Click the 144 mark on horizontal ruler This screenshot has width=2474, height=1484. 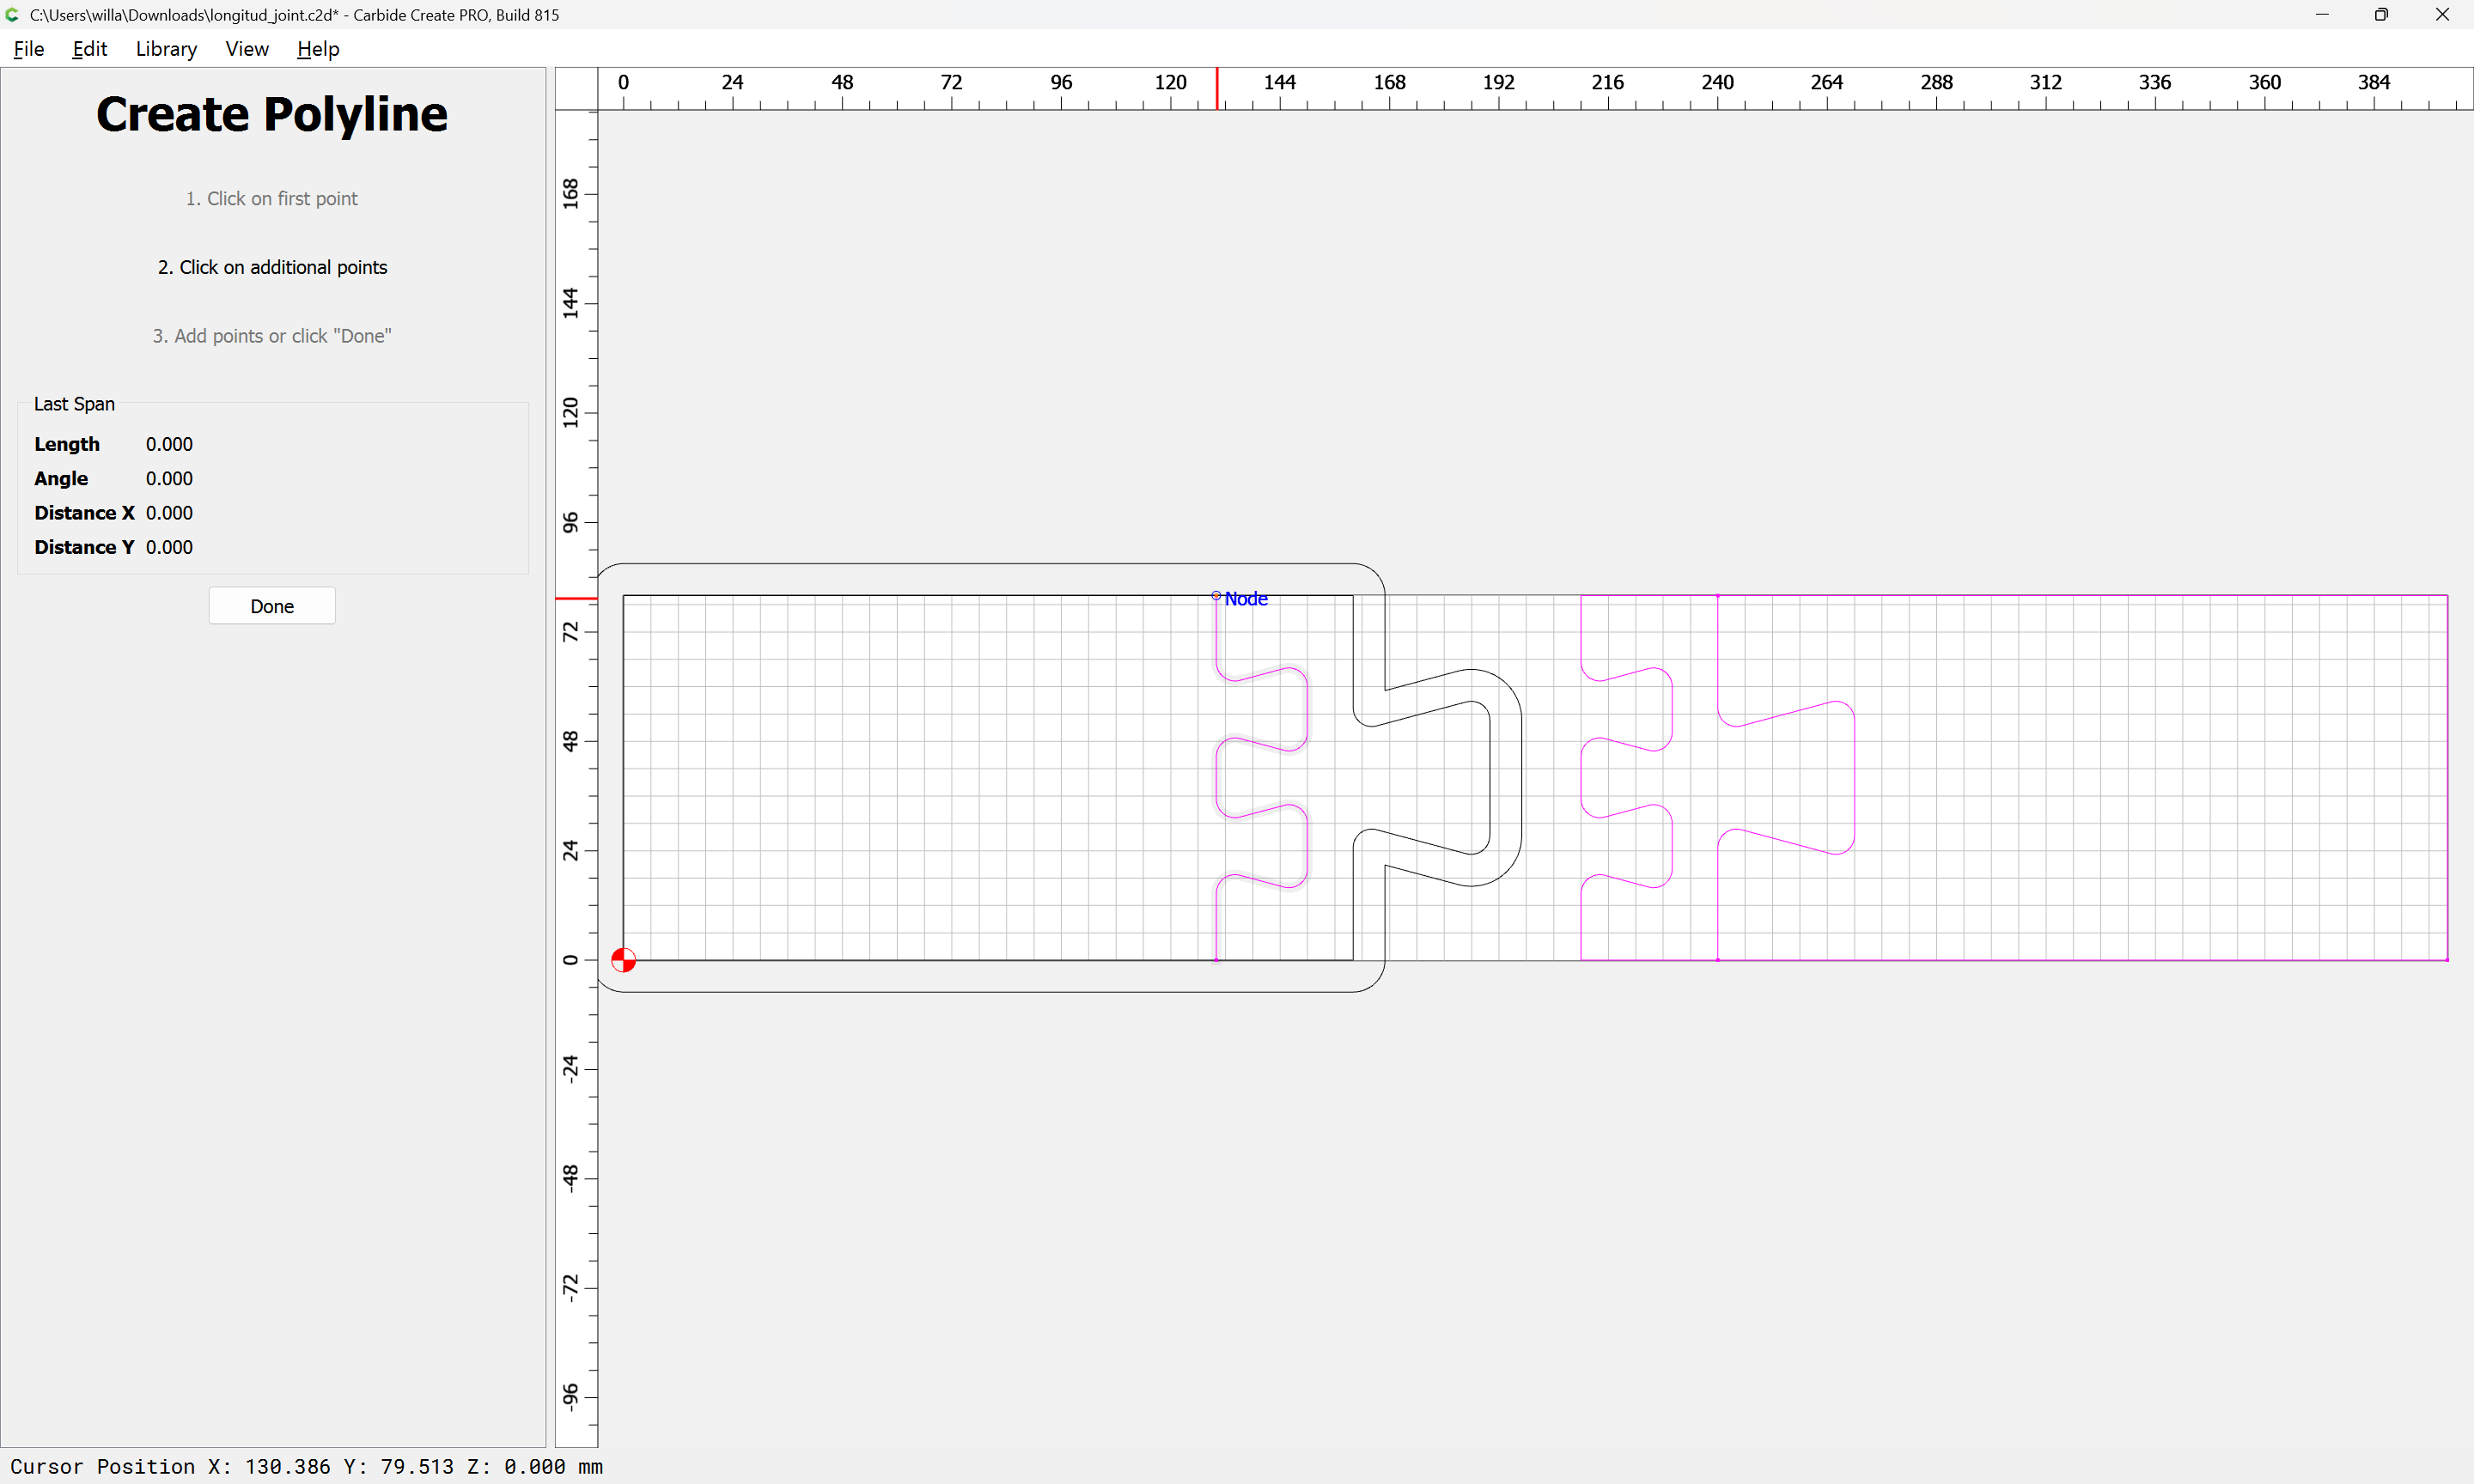pos(1279,82)
